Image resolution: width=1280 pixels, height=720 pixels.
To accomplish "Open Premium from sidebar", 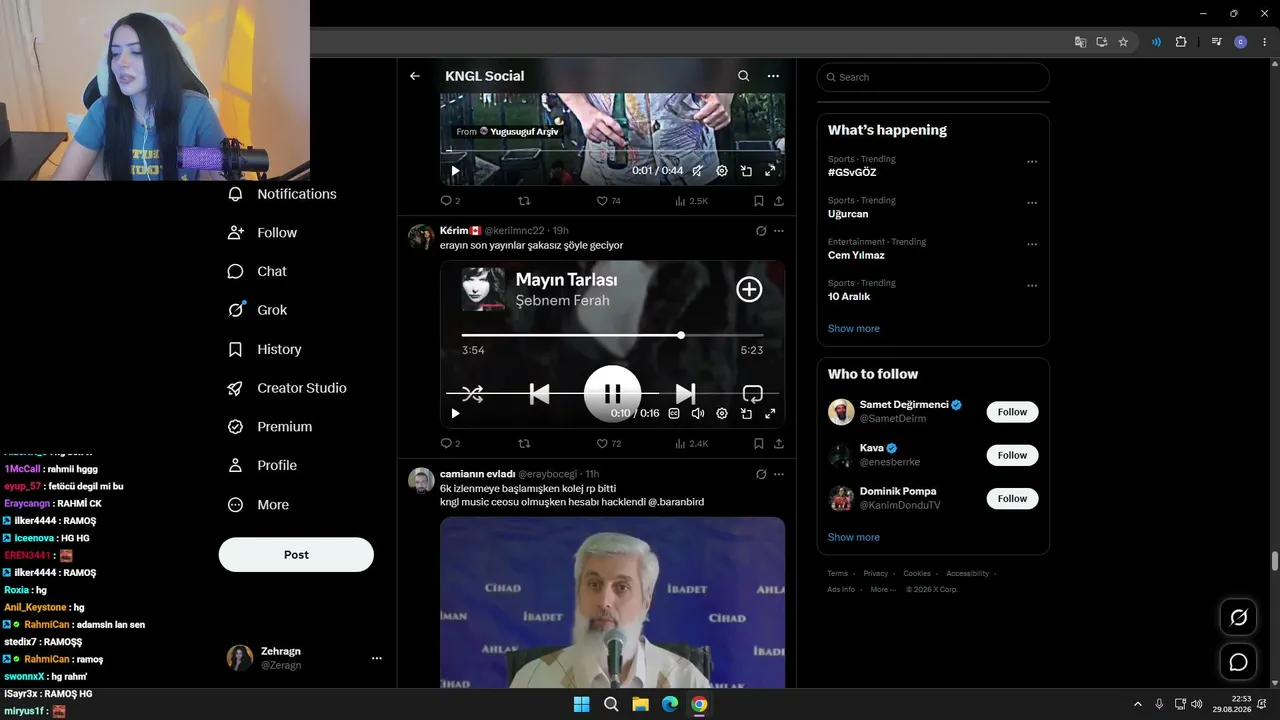I will [271, 427].
